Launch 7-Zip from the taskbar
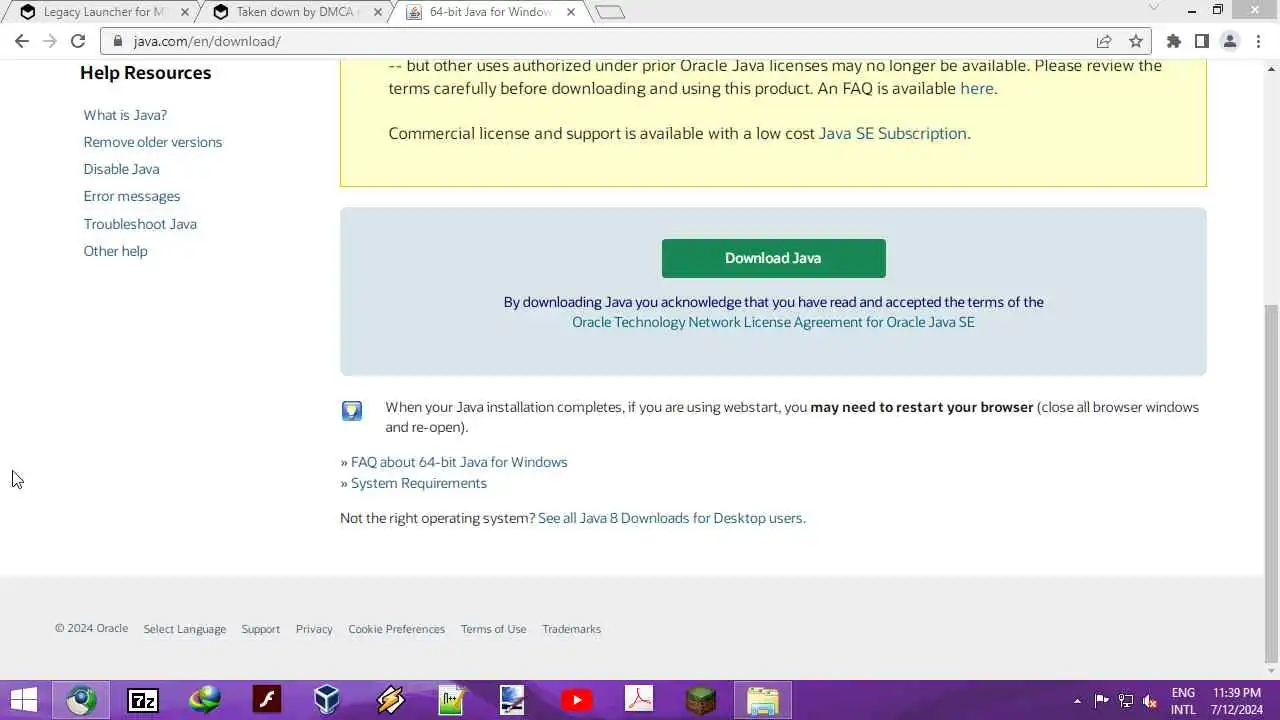The height and width of the screenshot is (720, 1280). tap(143, 700)
